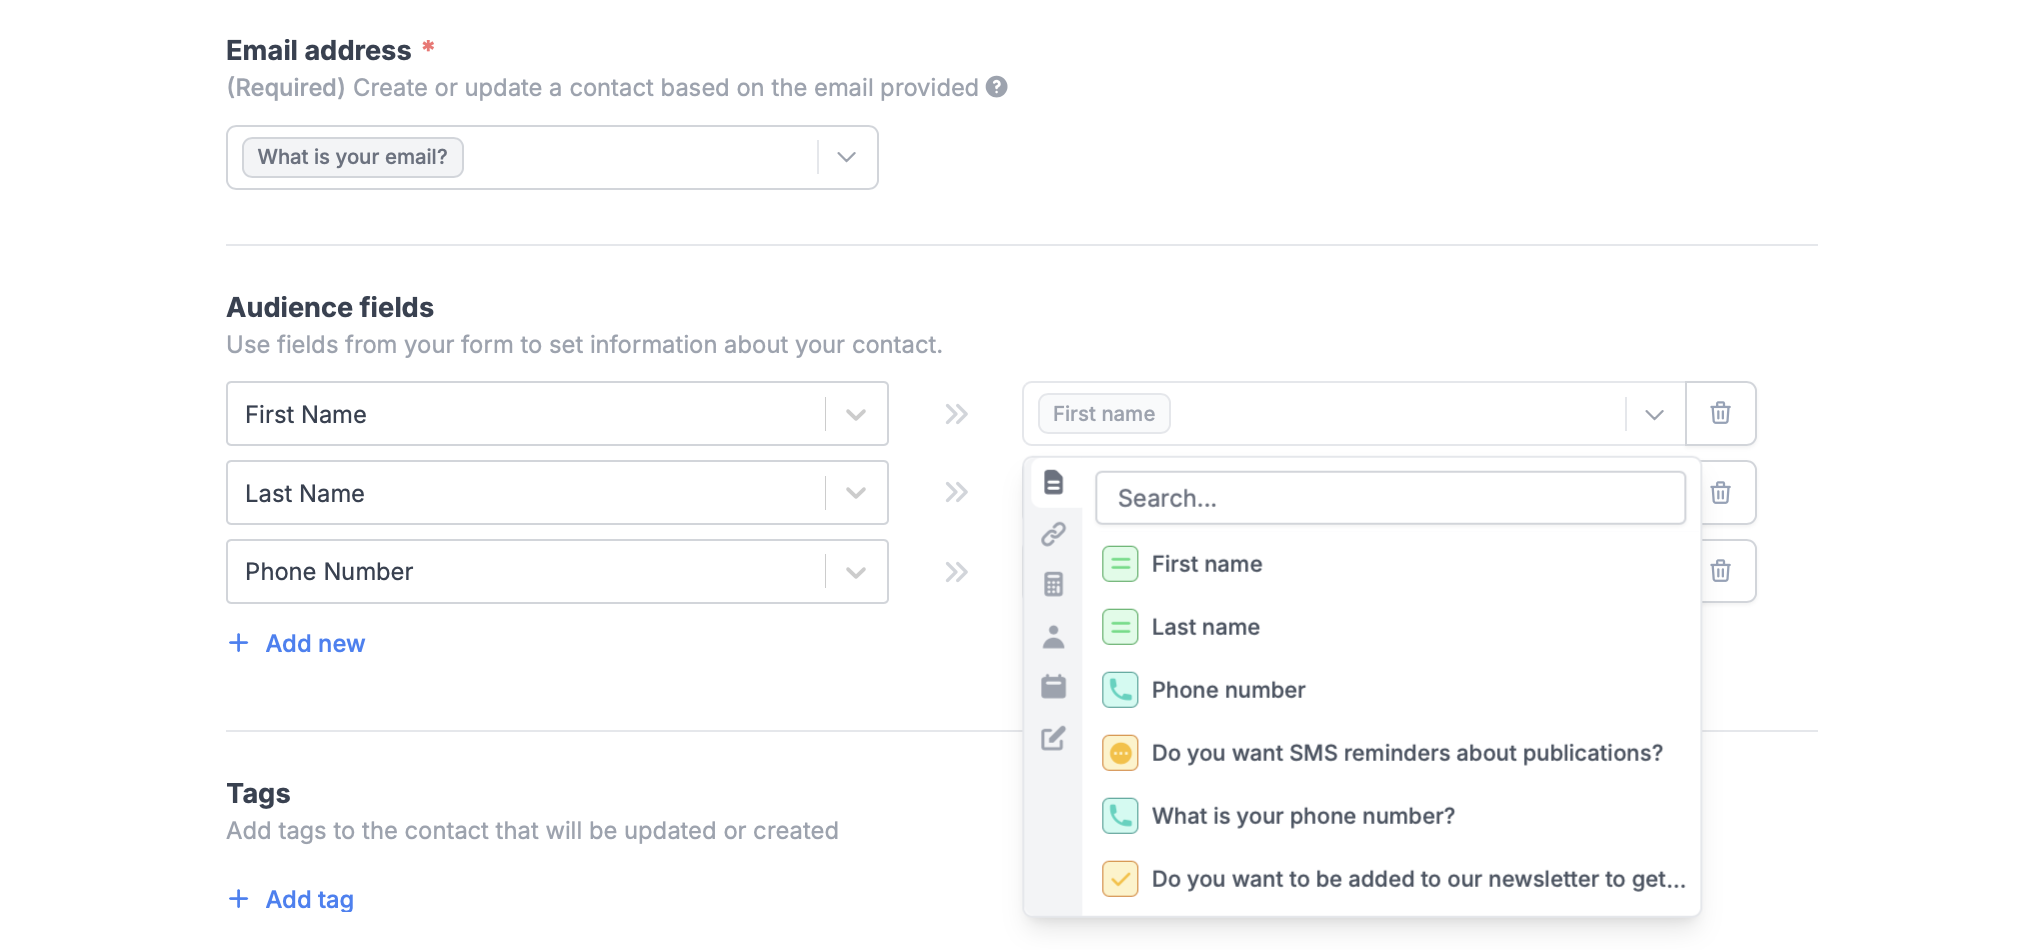This screenshot has height=950, width=2044.
Task: Click the help icon next to Email address description
Action: coord(995,88)
